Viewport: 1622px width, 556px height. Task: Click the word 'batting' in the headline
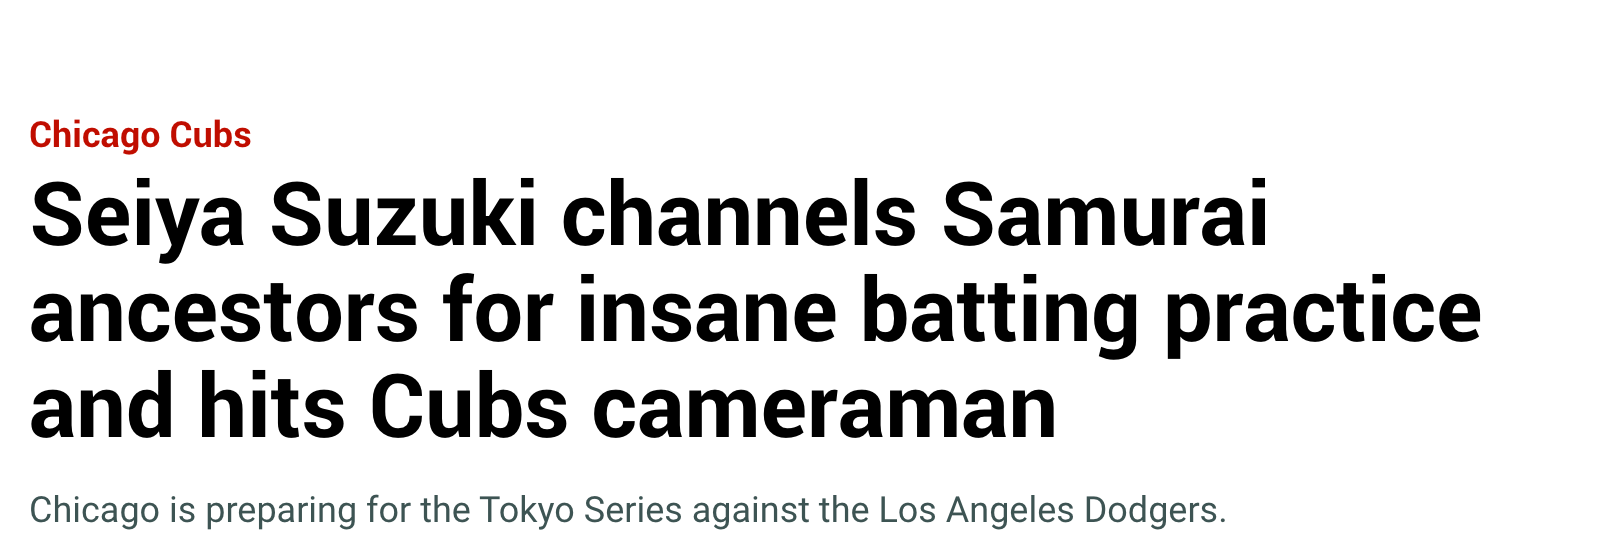pos(999,312)
